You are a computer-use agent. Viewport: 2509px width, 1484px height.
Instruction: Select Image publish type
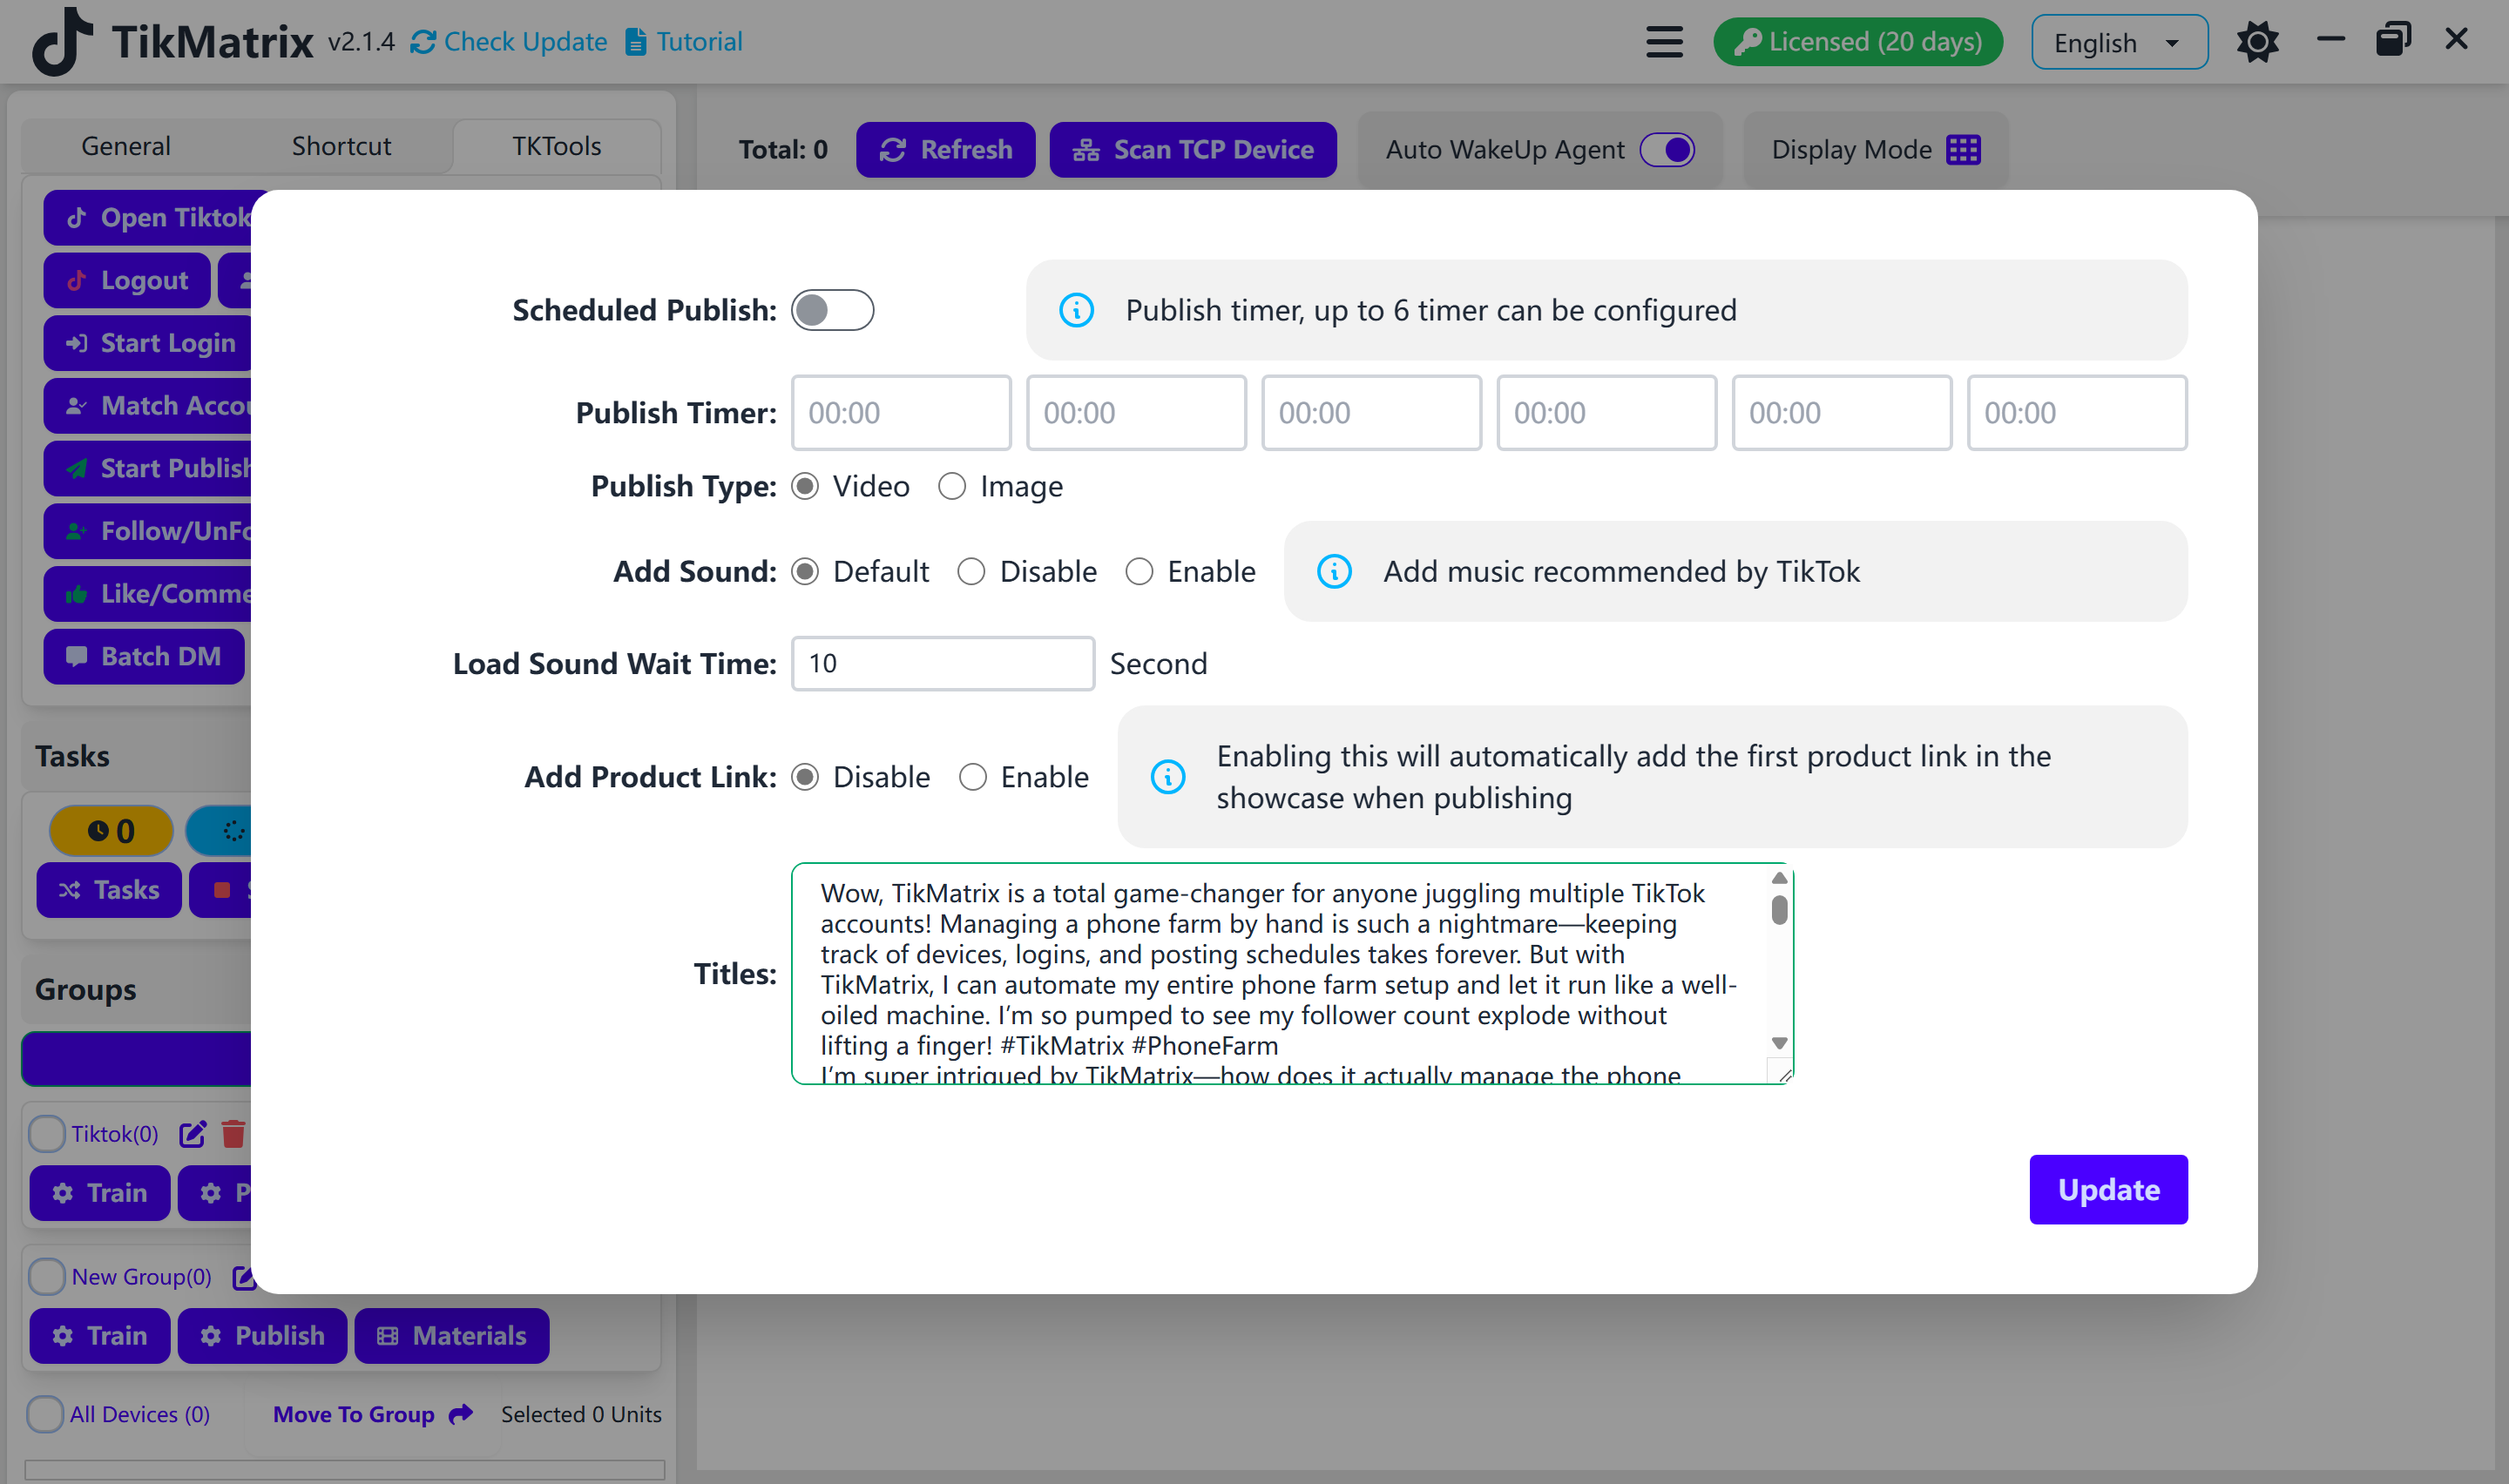(x=951, y=486)
